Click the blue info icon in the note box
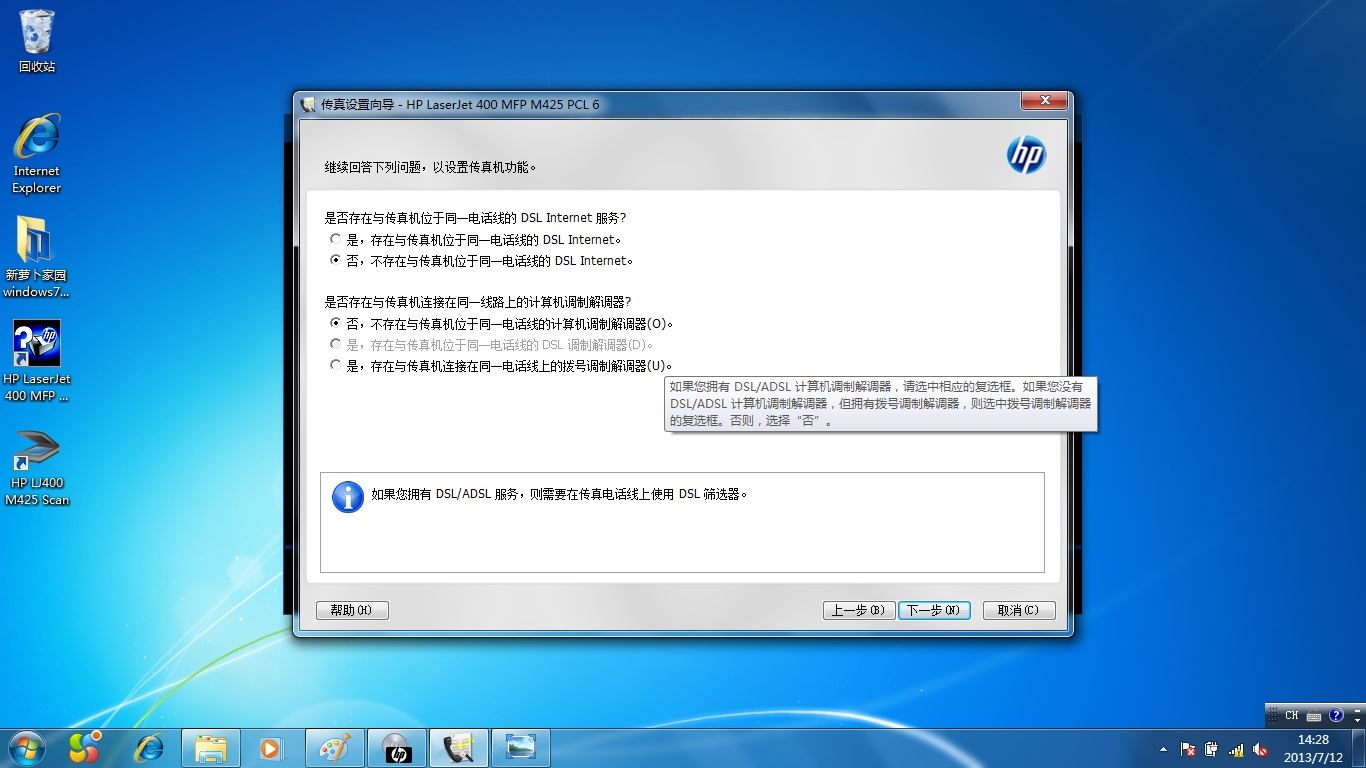Image resolution: width=1366 pixels, height=768 pixels. click(347, 496)
